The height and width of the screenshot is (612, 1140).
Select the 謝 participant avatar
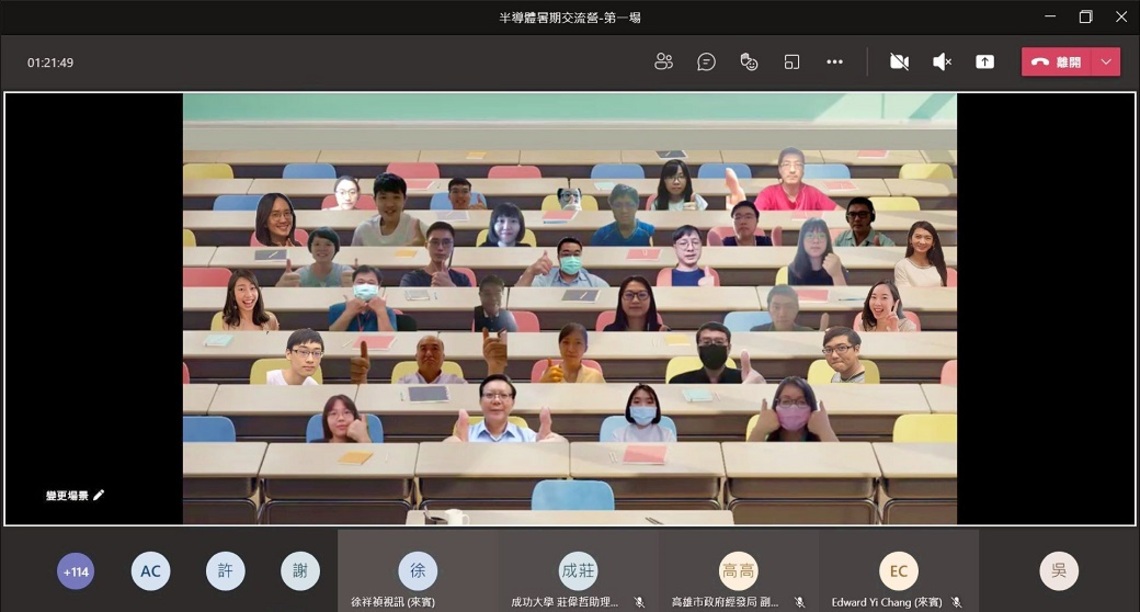pos(300,571)
